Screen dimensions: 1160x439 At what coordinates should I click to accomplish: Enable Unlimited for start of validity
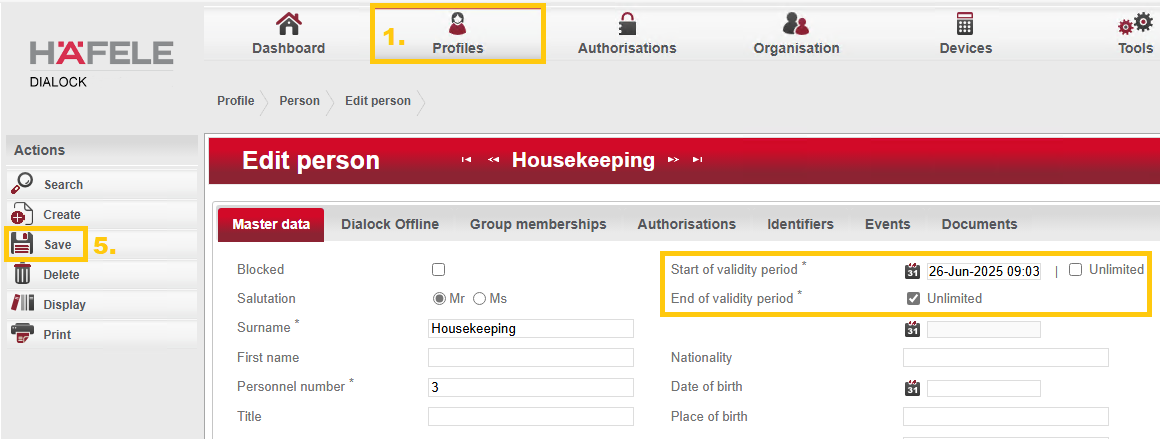tap(1075, 270)
